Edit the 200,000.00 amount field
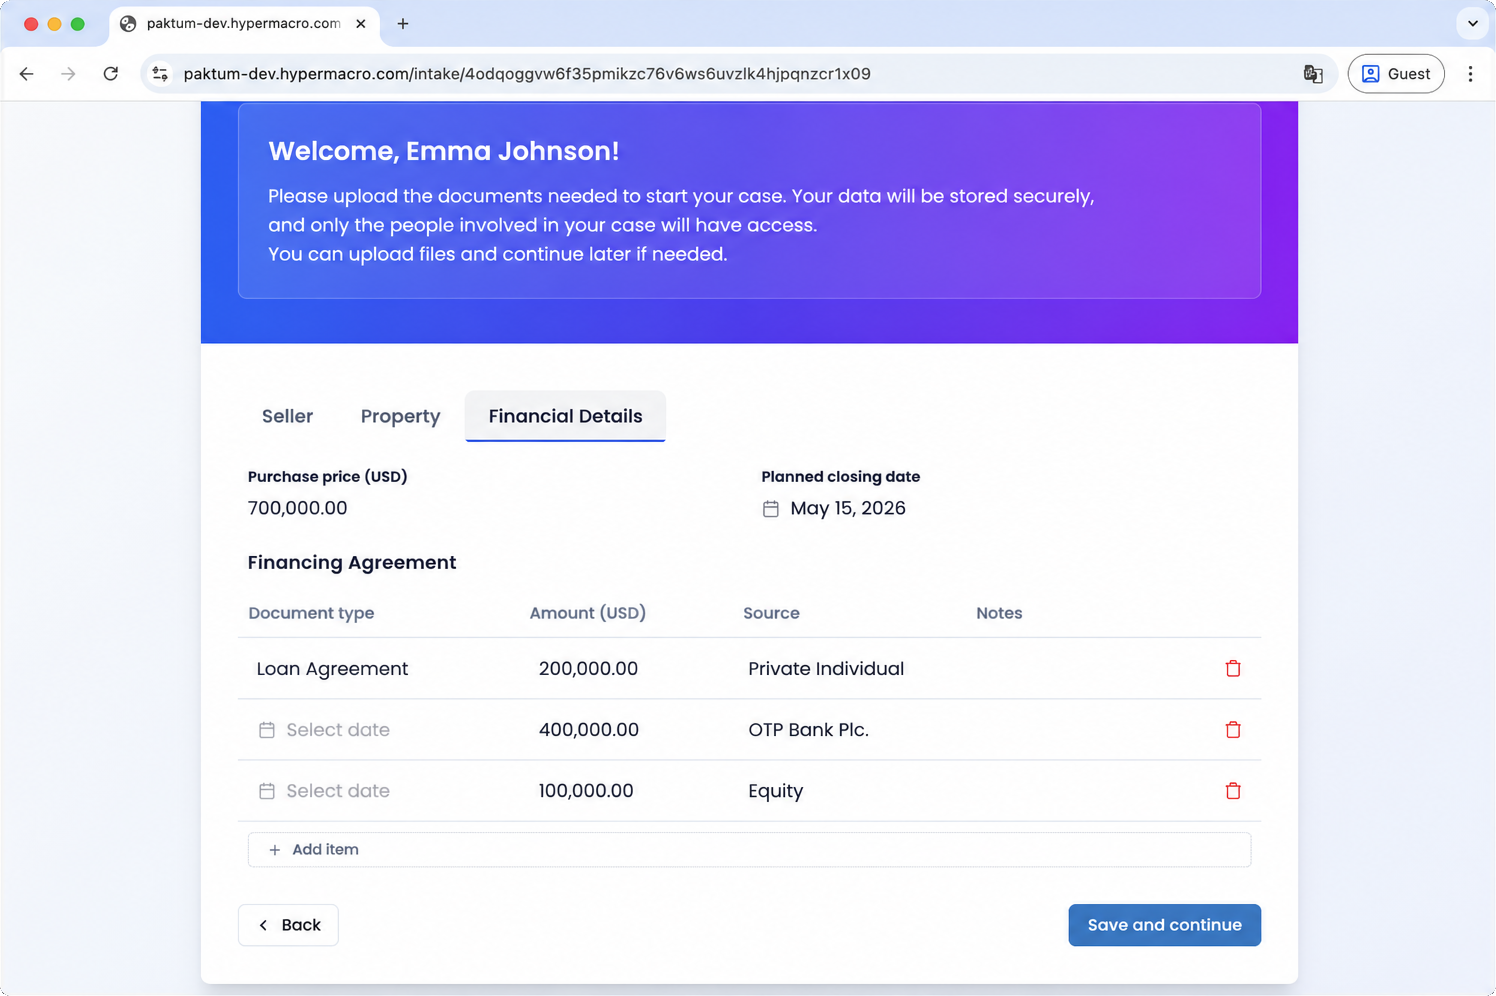 click(x=588, y=669)
